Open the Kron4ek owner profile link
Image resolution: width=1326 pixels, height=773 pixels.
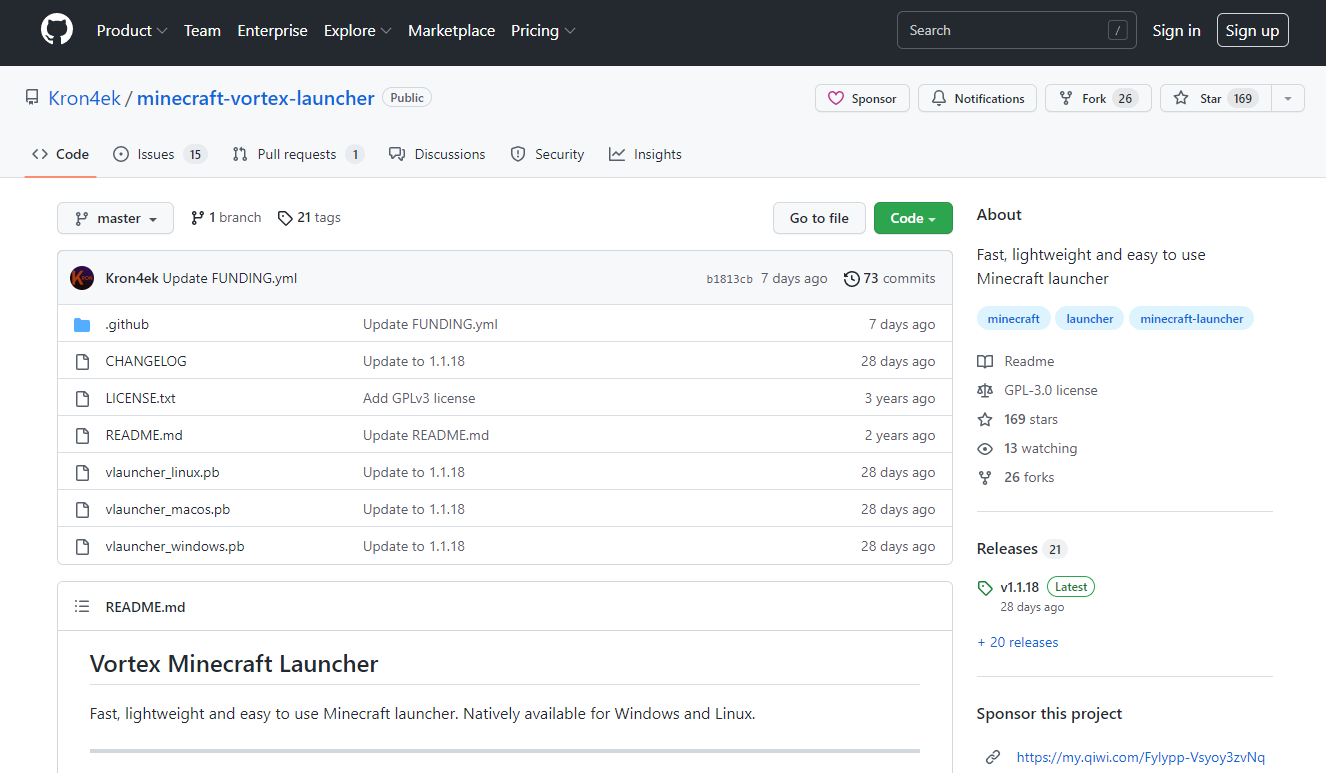click(x=85, y=98)
